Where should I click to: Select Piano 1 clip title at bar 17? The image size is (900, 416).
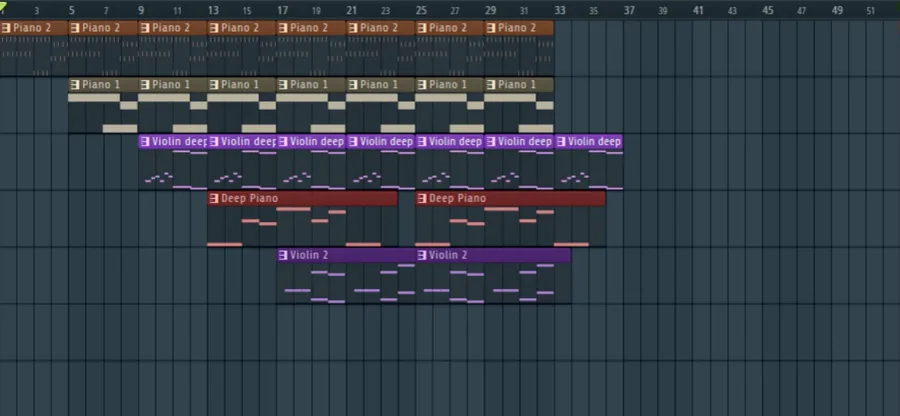pos(309,85)
